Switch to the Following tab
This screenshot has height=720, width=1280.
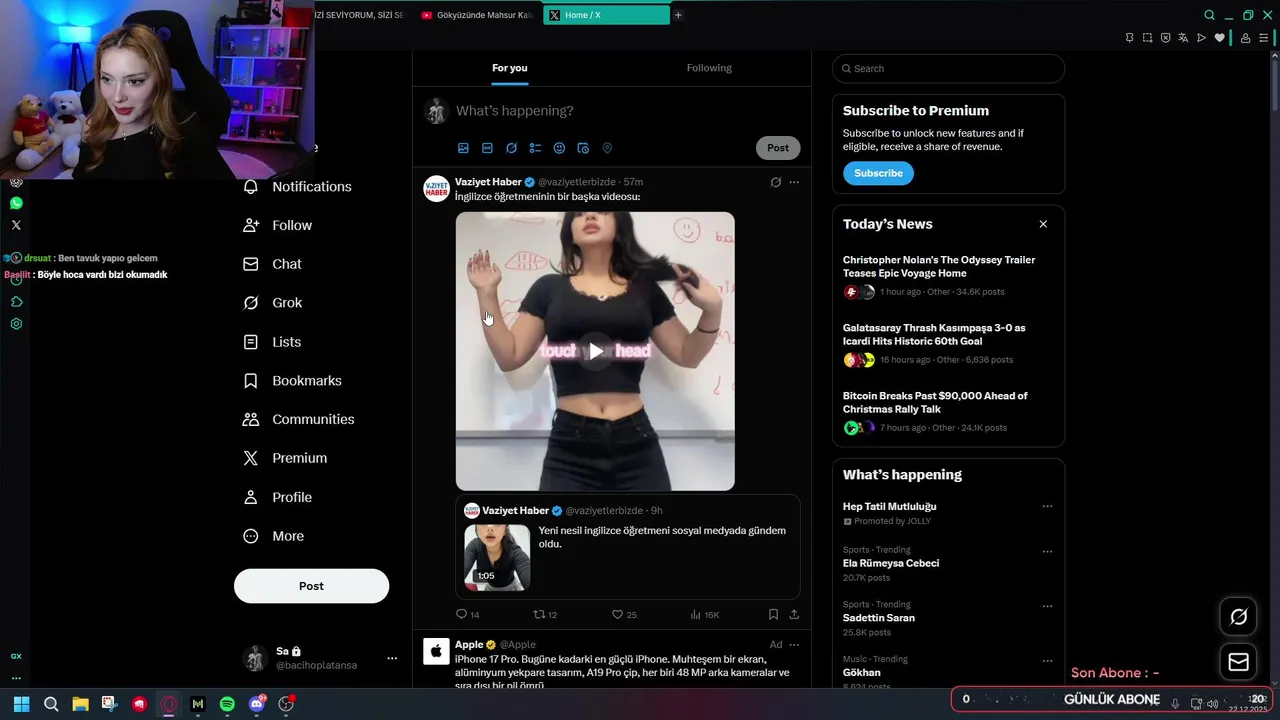click(x=709, y=68)
